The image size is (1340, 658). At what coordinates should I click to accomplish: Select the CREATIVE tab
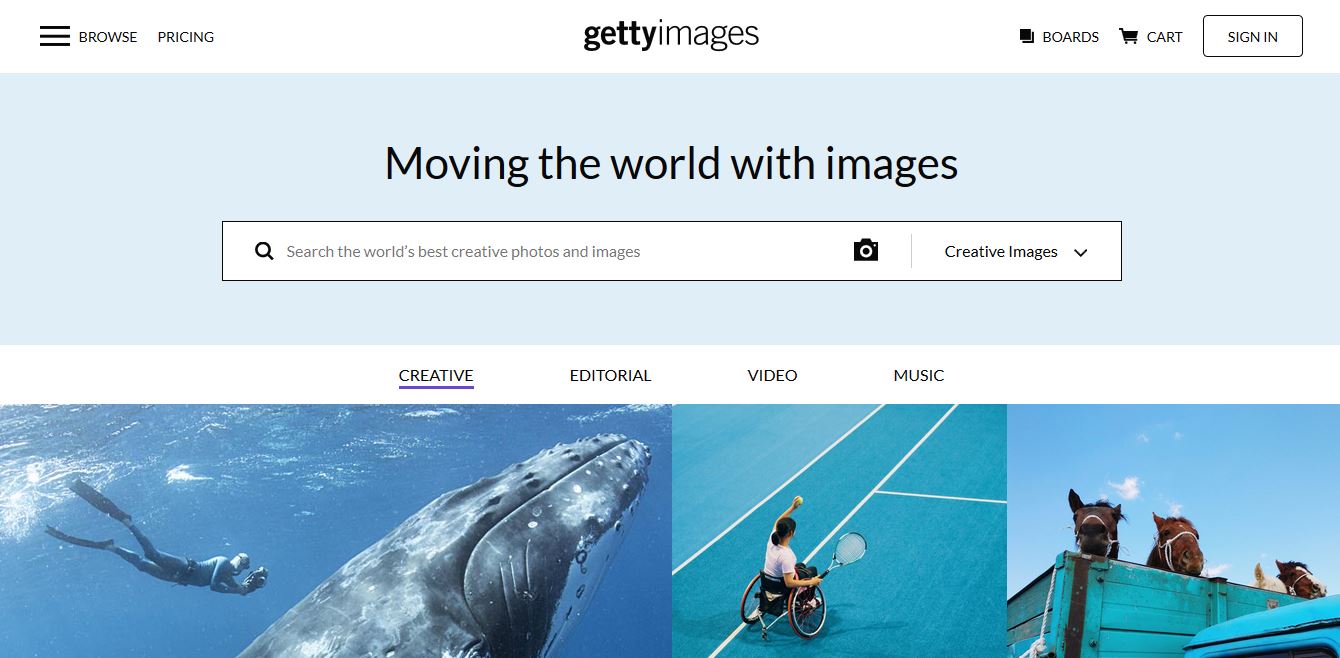[x=436, y=376]
